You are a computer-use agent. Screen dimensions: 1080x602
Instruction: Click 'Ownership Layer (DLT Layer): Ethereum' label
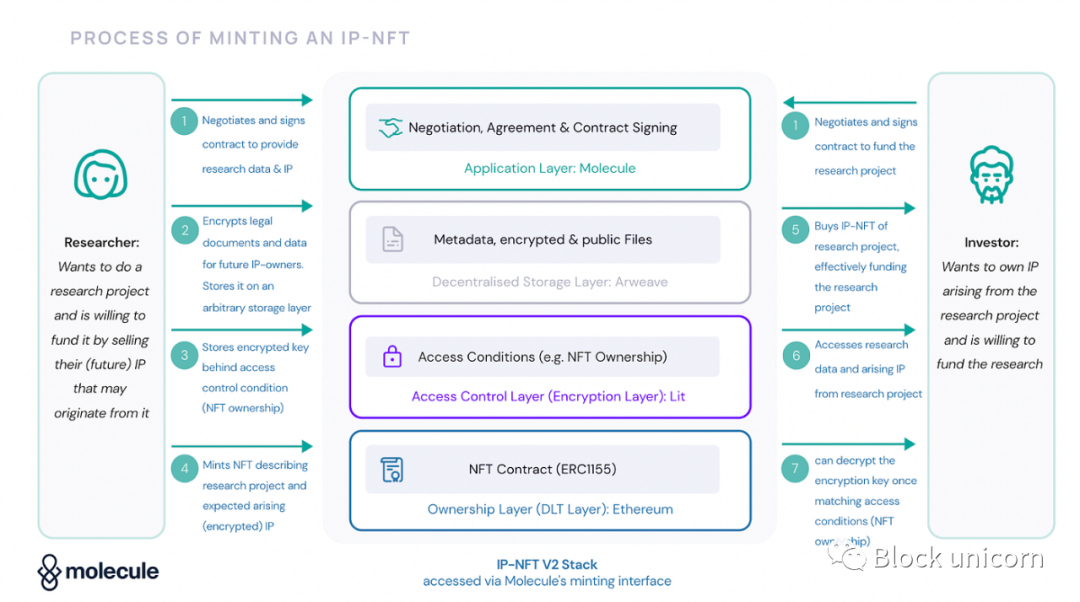(x=550, y=509)
